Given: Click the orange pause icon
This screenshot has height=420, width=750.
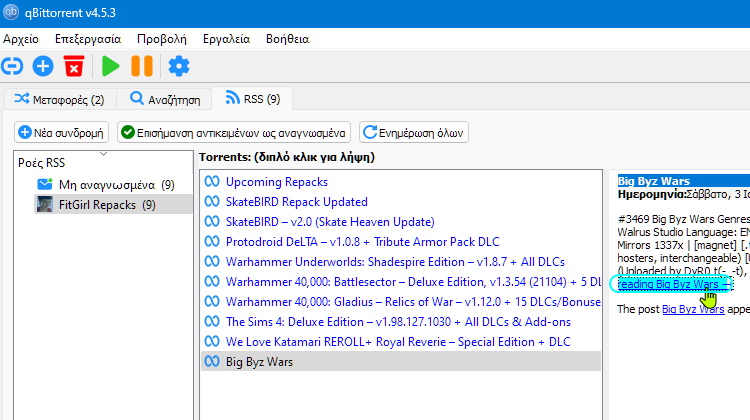Looking at the screenshot, I should pos(142,66).
